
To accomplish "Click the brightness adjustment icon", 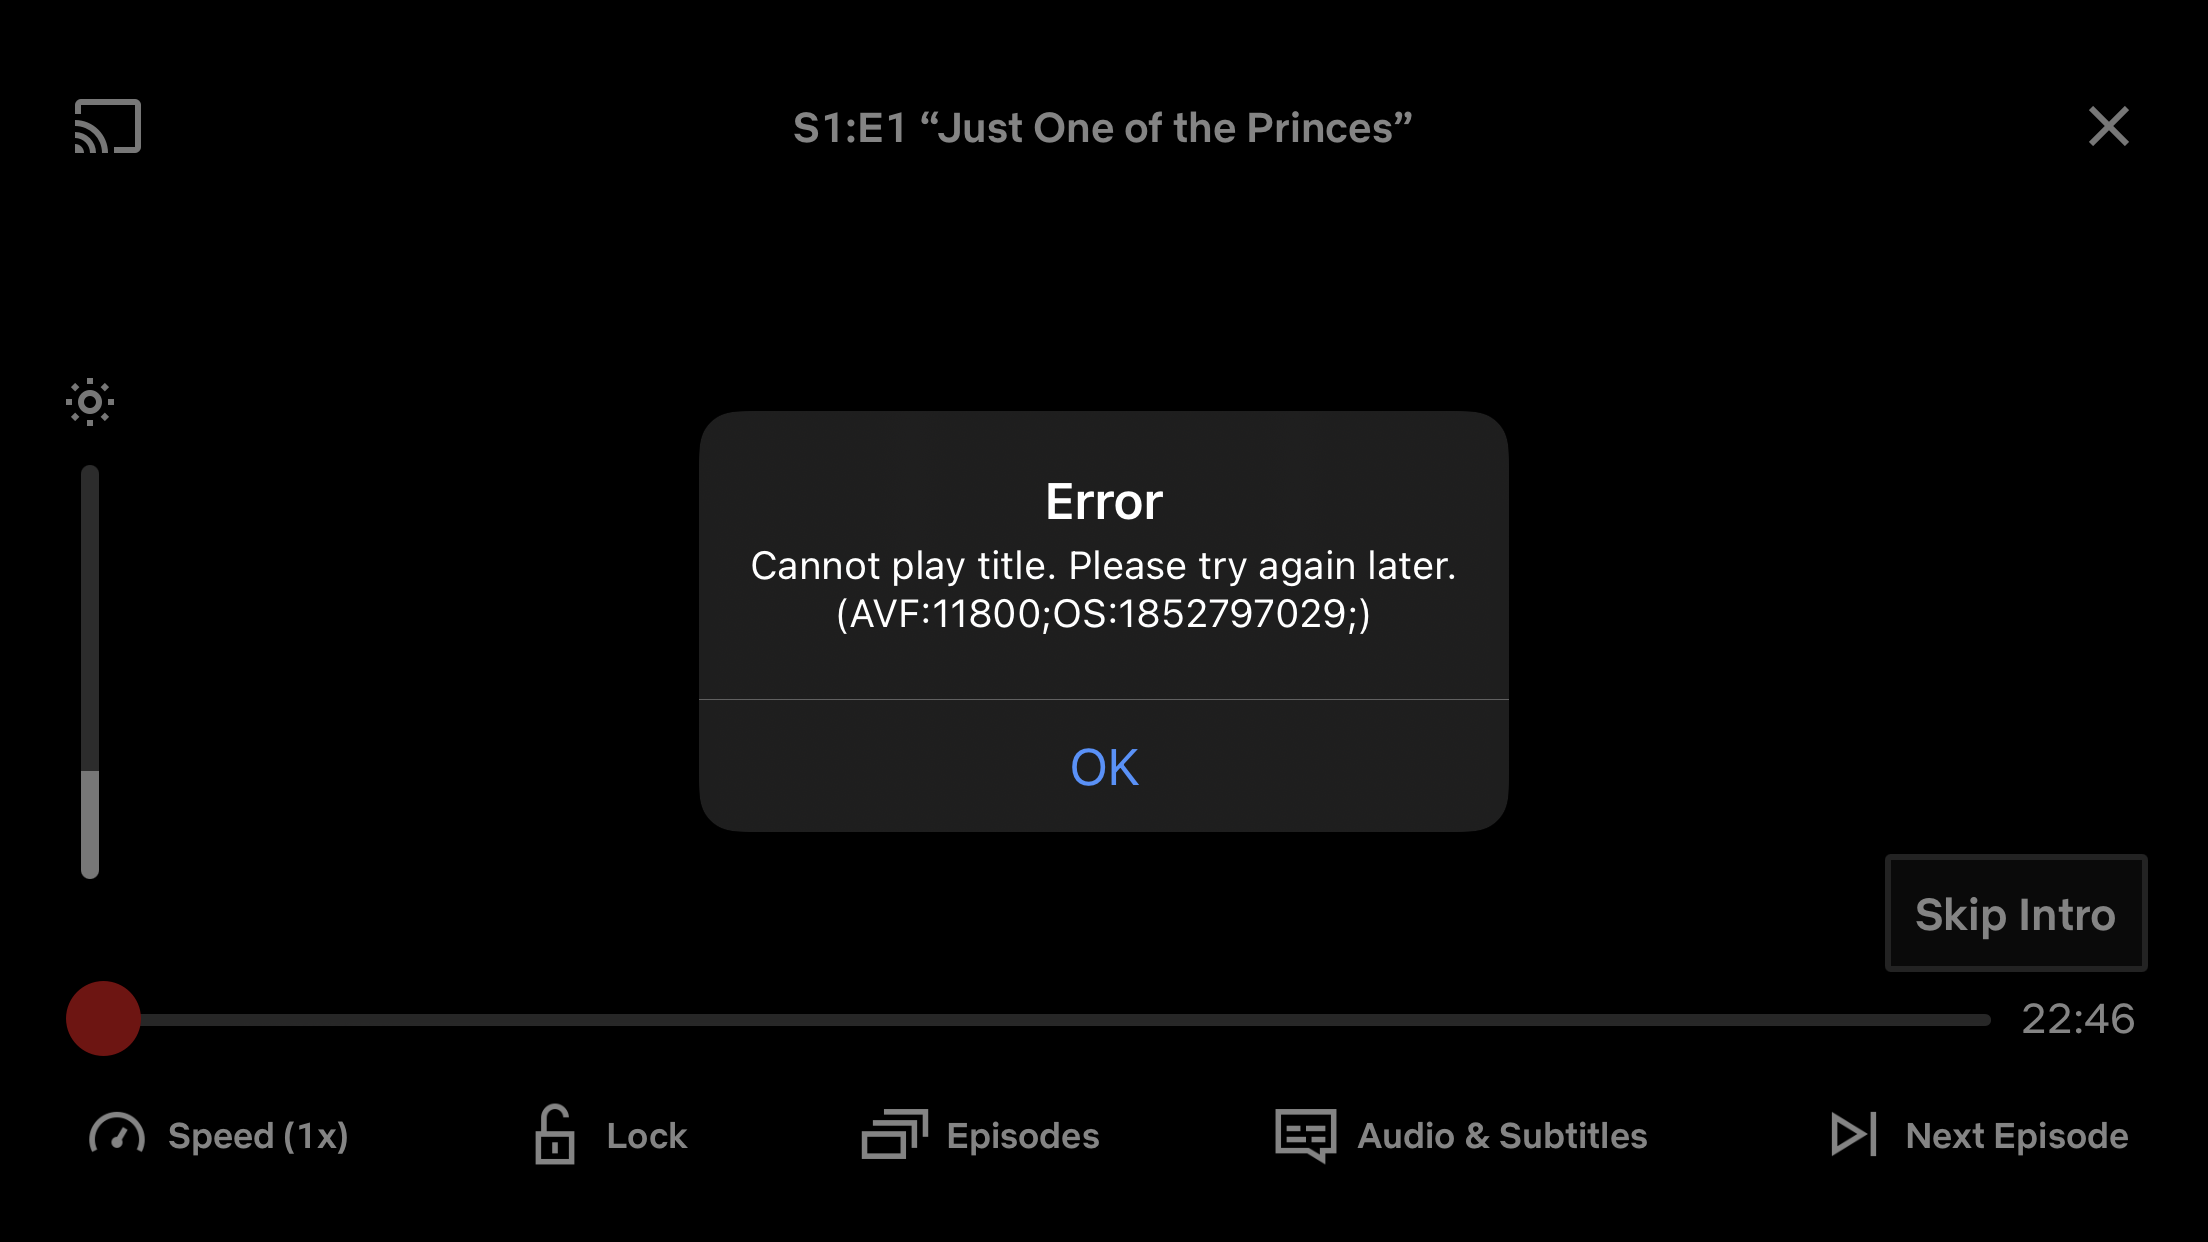I will [x=88, y=400].
